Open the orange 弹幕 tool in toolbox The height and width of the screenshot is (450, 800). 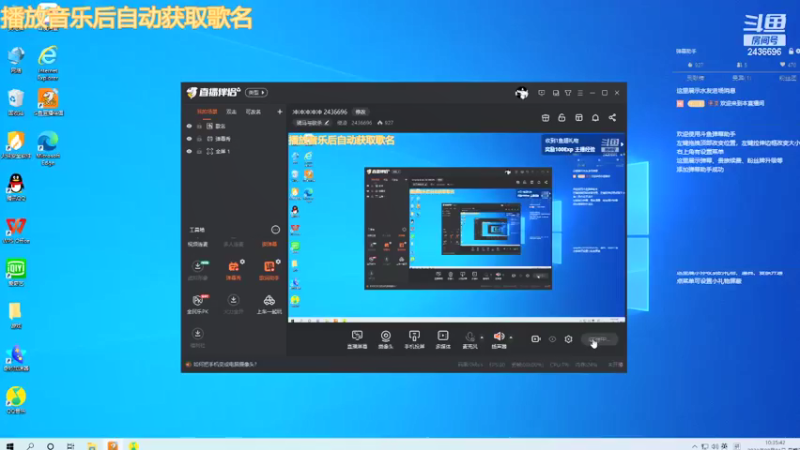pyautogui.click(x=234, y=270)
